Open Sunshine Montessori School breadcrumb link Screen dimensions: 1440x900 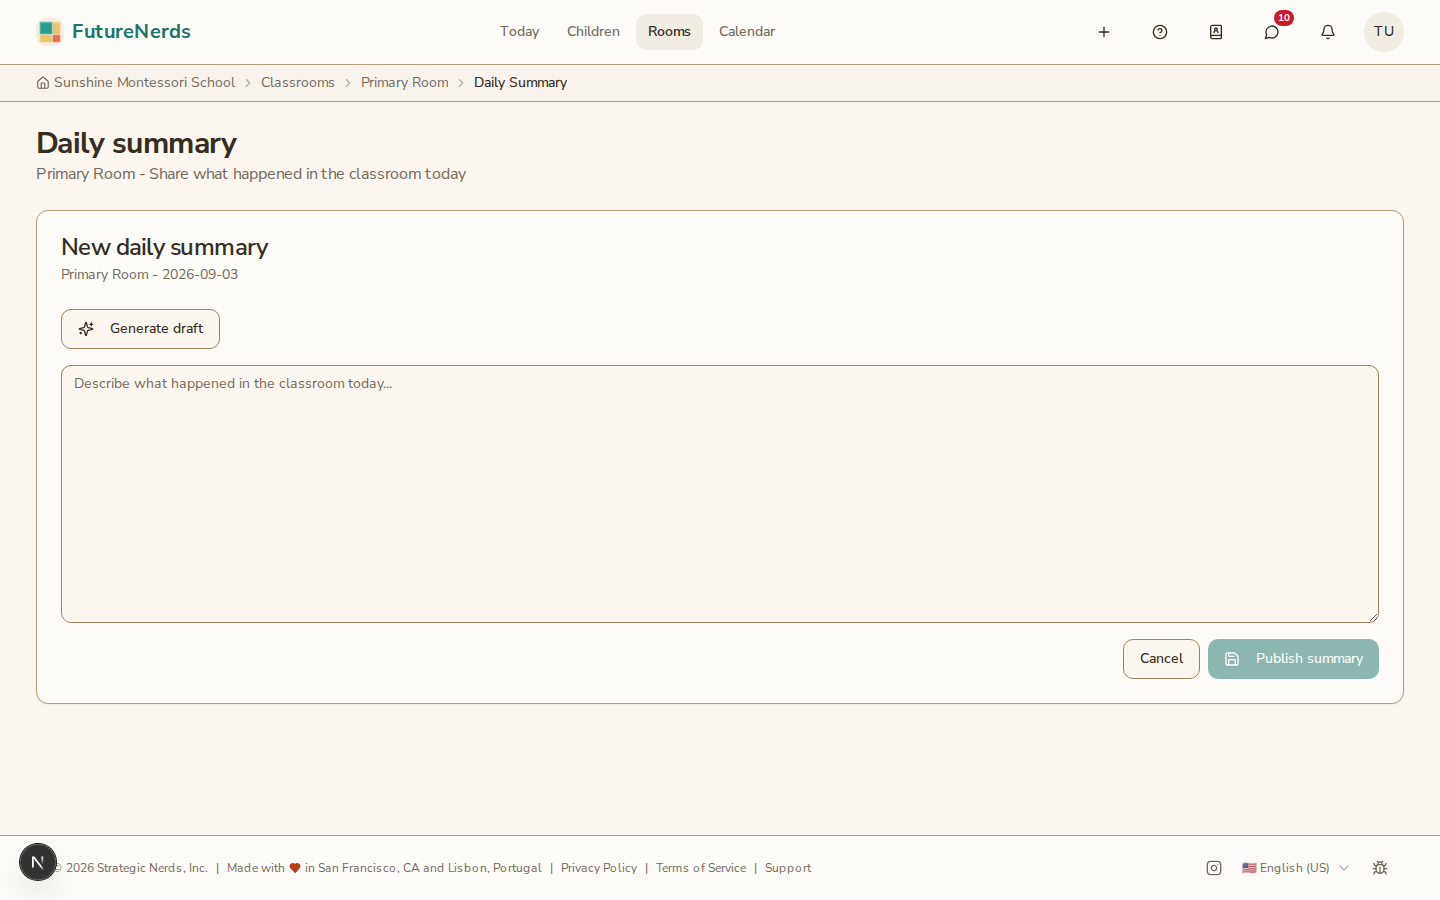pos(144,83)
